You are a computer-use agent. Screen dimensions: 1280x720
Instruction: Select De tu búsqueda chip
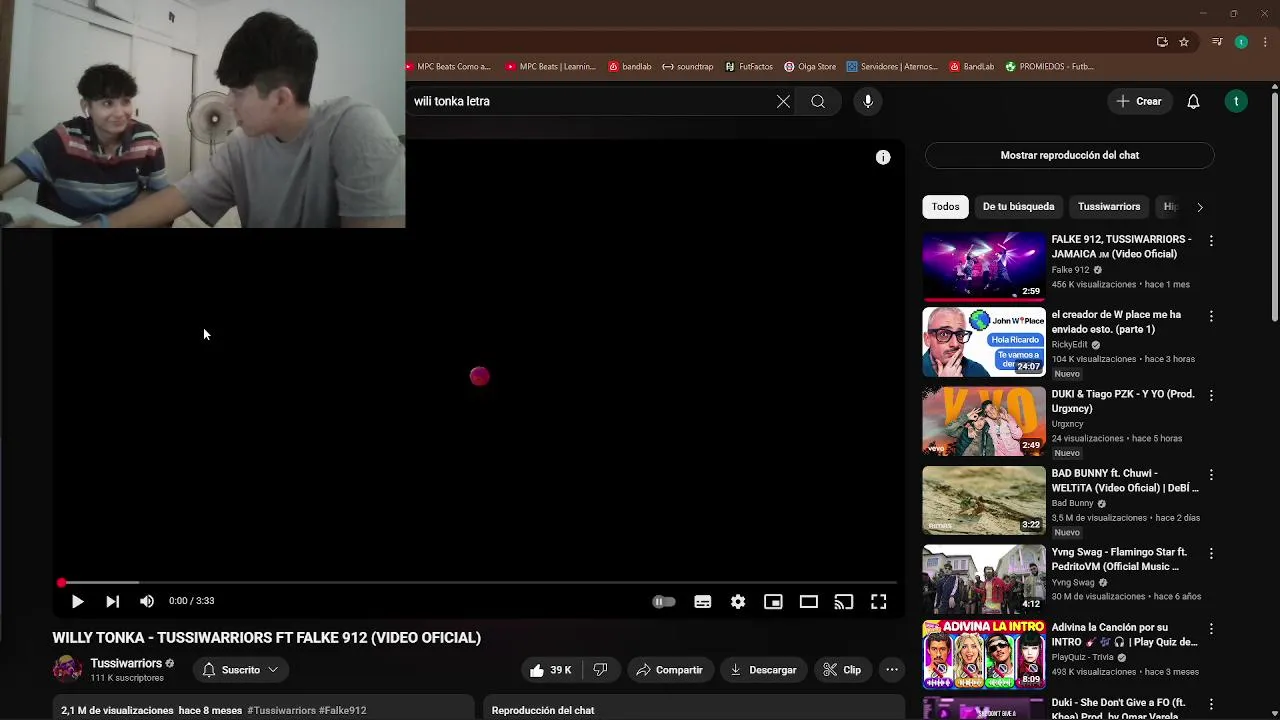click(1018, 207)
